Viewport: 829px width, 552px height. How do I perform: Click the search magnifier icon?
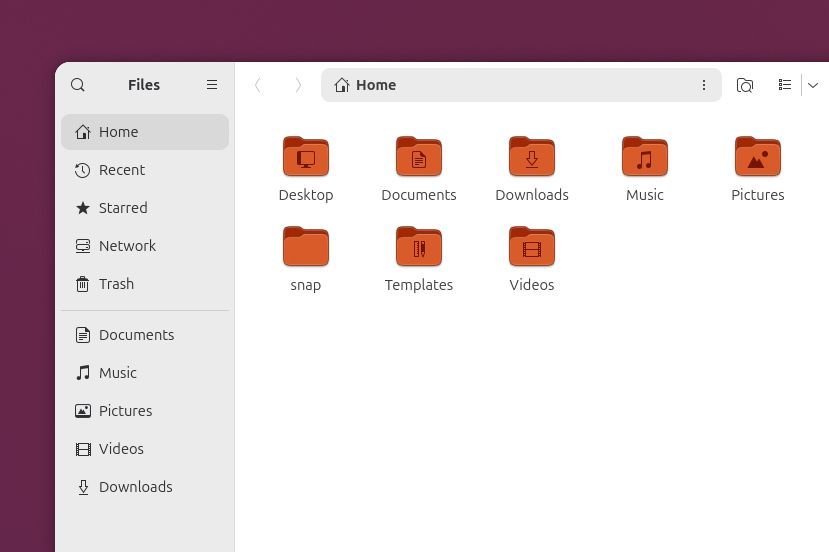(78, 85)
